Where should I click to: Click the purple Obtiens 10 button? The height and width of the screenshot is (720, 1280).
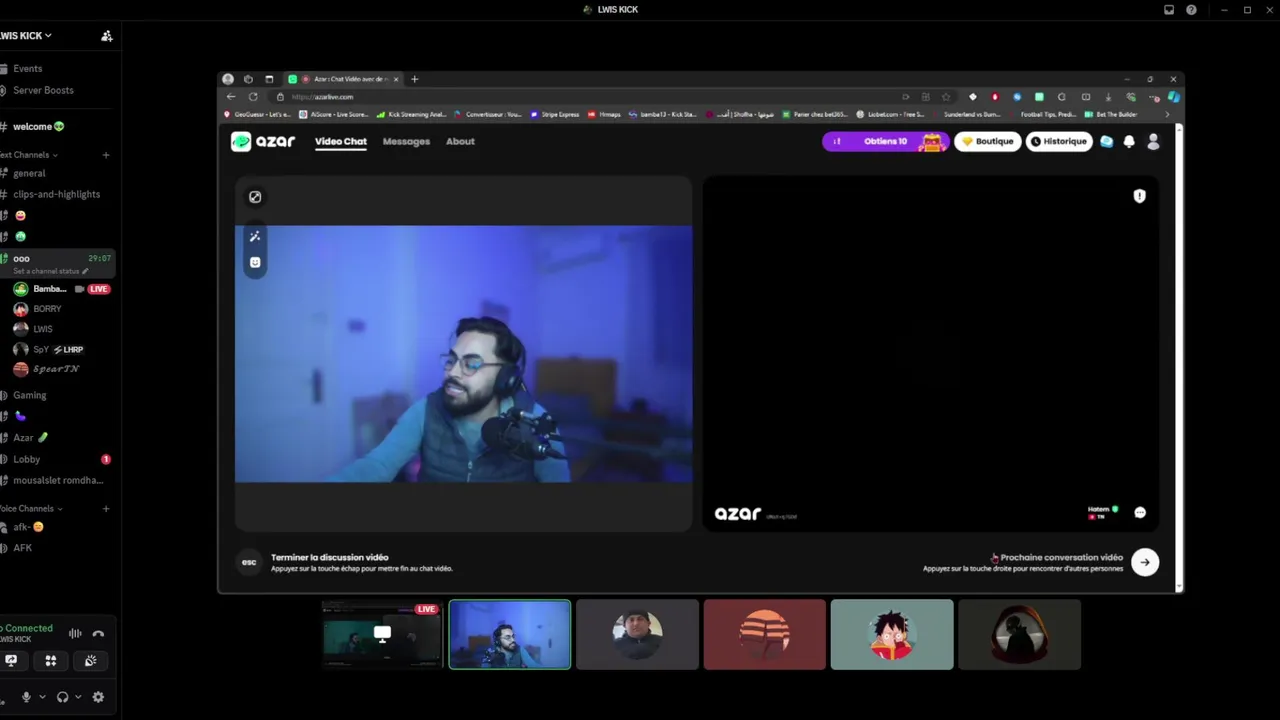pos(885,142)
